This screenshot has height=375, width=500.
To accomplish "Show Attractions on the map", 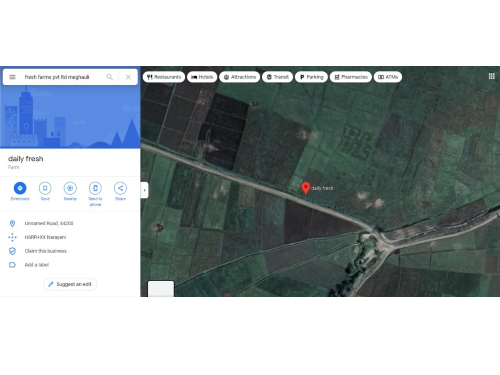I will point(240,77).
